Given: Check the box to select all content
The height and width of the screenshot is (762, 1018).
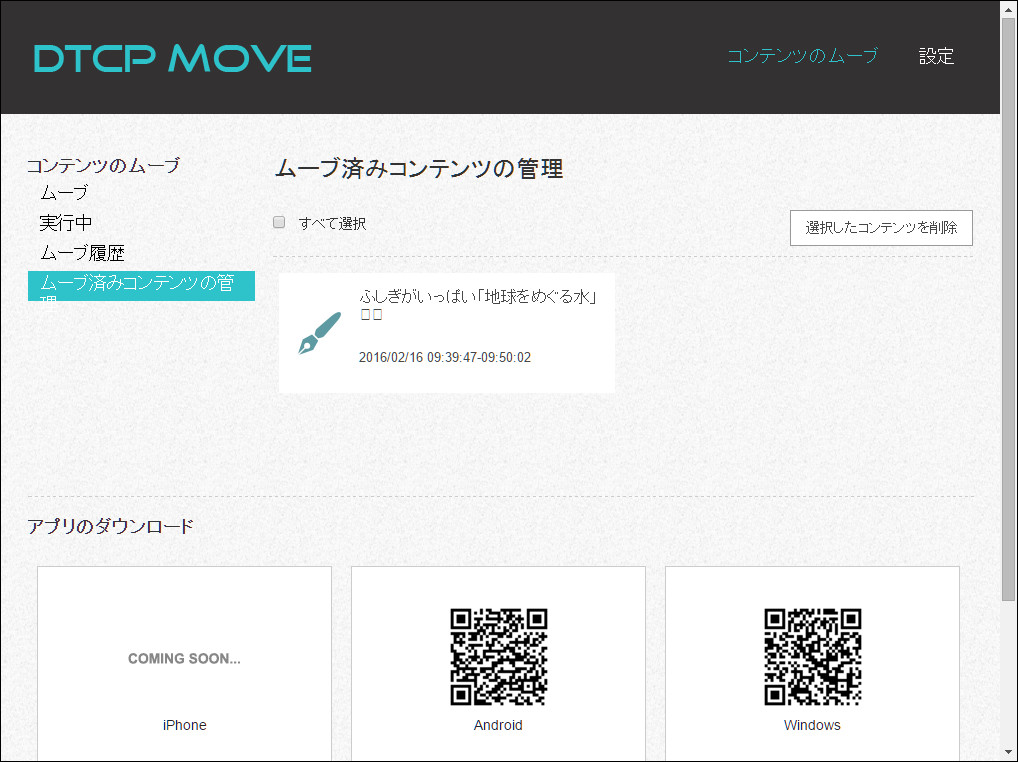Looking at the screenshot, I should click(279, 222).
